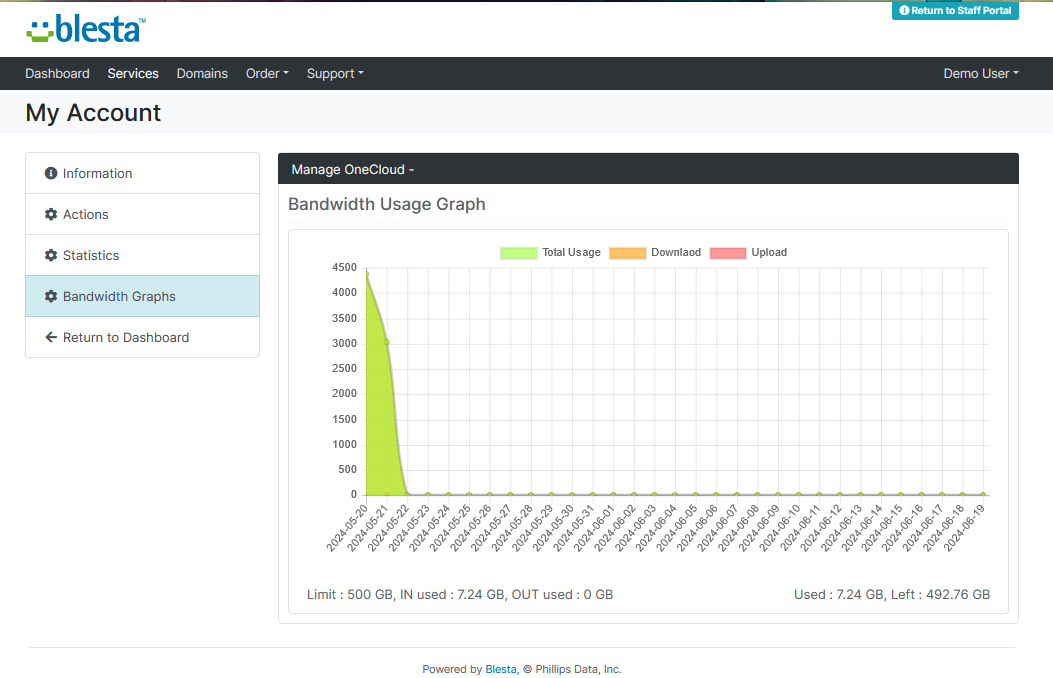Toggle the Download legend swatch
Viewport: 1053px width, 678px height.
pos(627,253)
